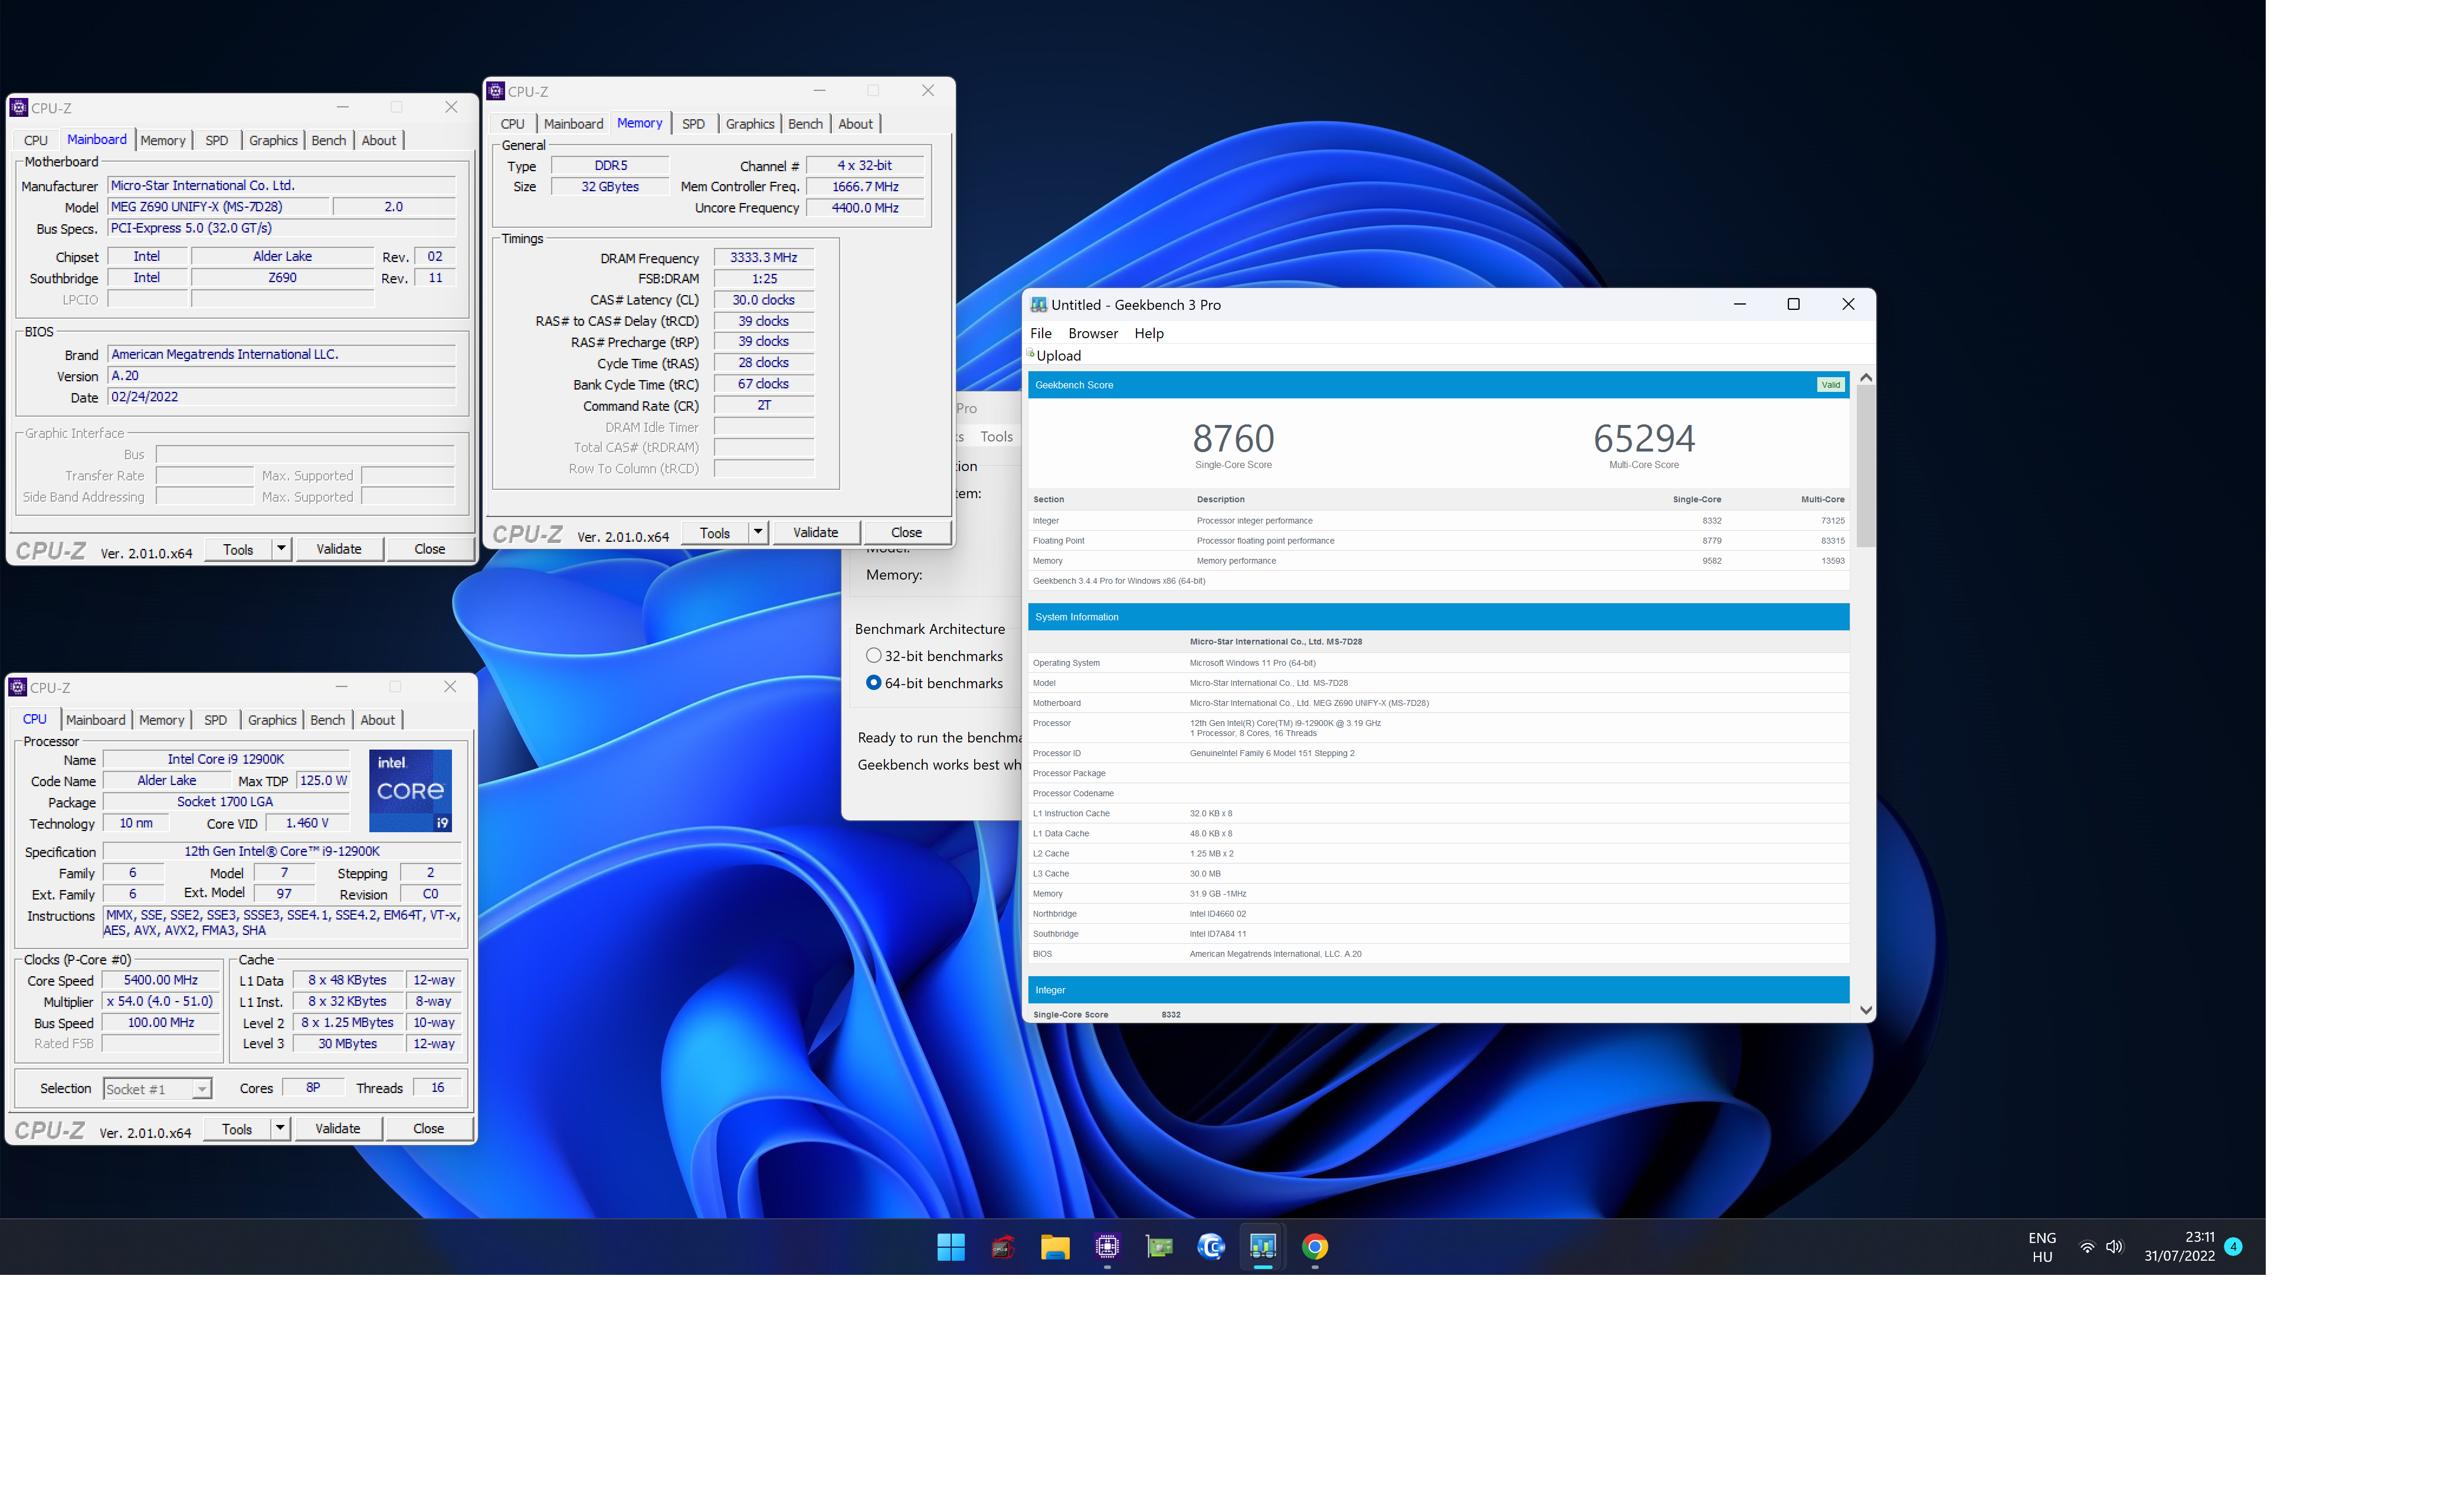Click the Wi-Fi tray icon
Image resolution: width=2464 pixels, height=1485 pixels.
pos(2087,1247)
